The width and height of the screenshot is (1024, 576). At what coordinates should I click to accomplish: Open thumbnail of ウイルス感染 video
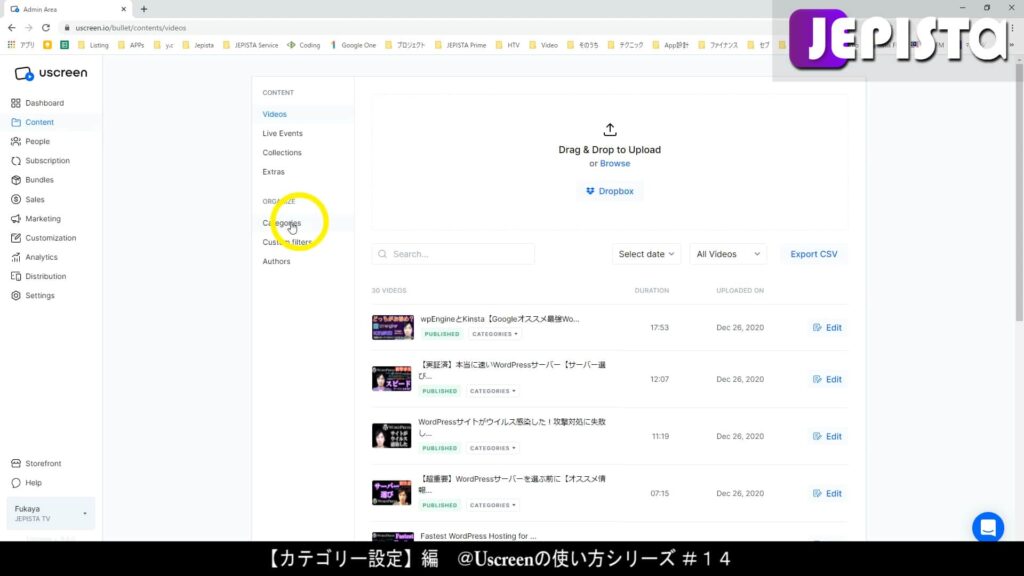coord(392,436)
